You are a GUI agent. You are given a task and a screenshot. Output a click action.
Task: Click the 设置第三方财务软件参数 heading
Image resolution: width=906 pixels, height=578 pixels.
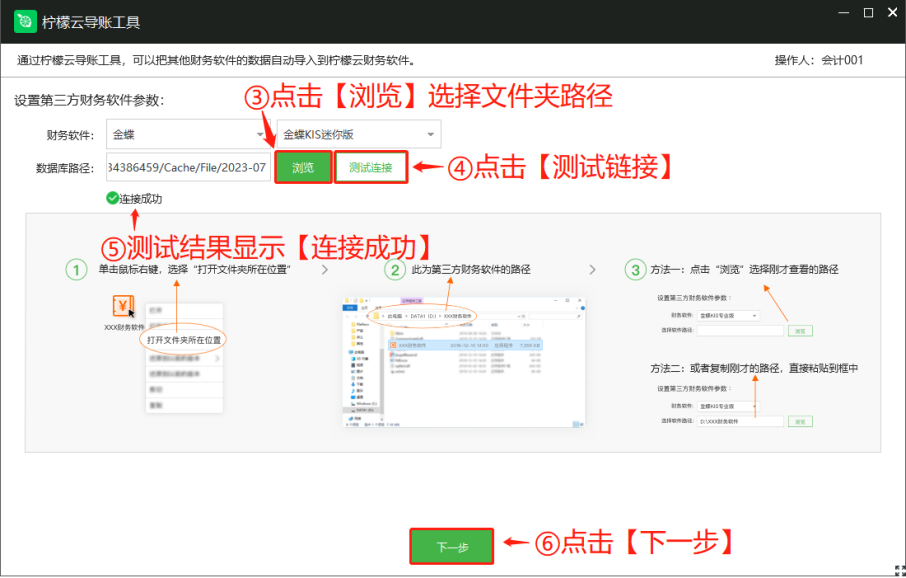coord(90,100)
